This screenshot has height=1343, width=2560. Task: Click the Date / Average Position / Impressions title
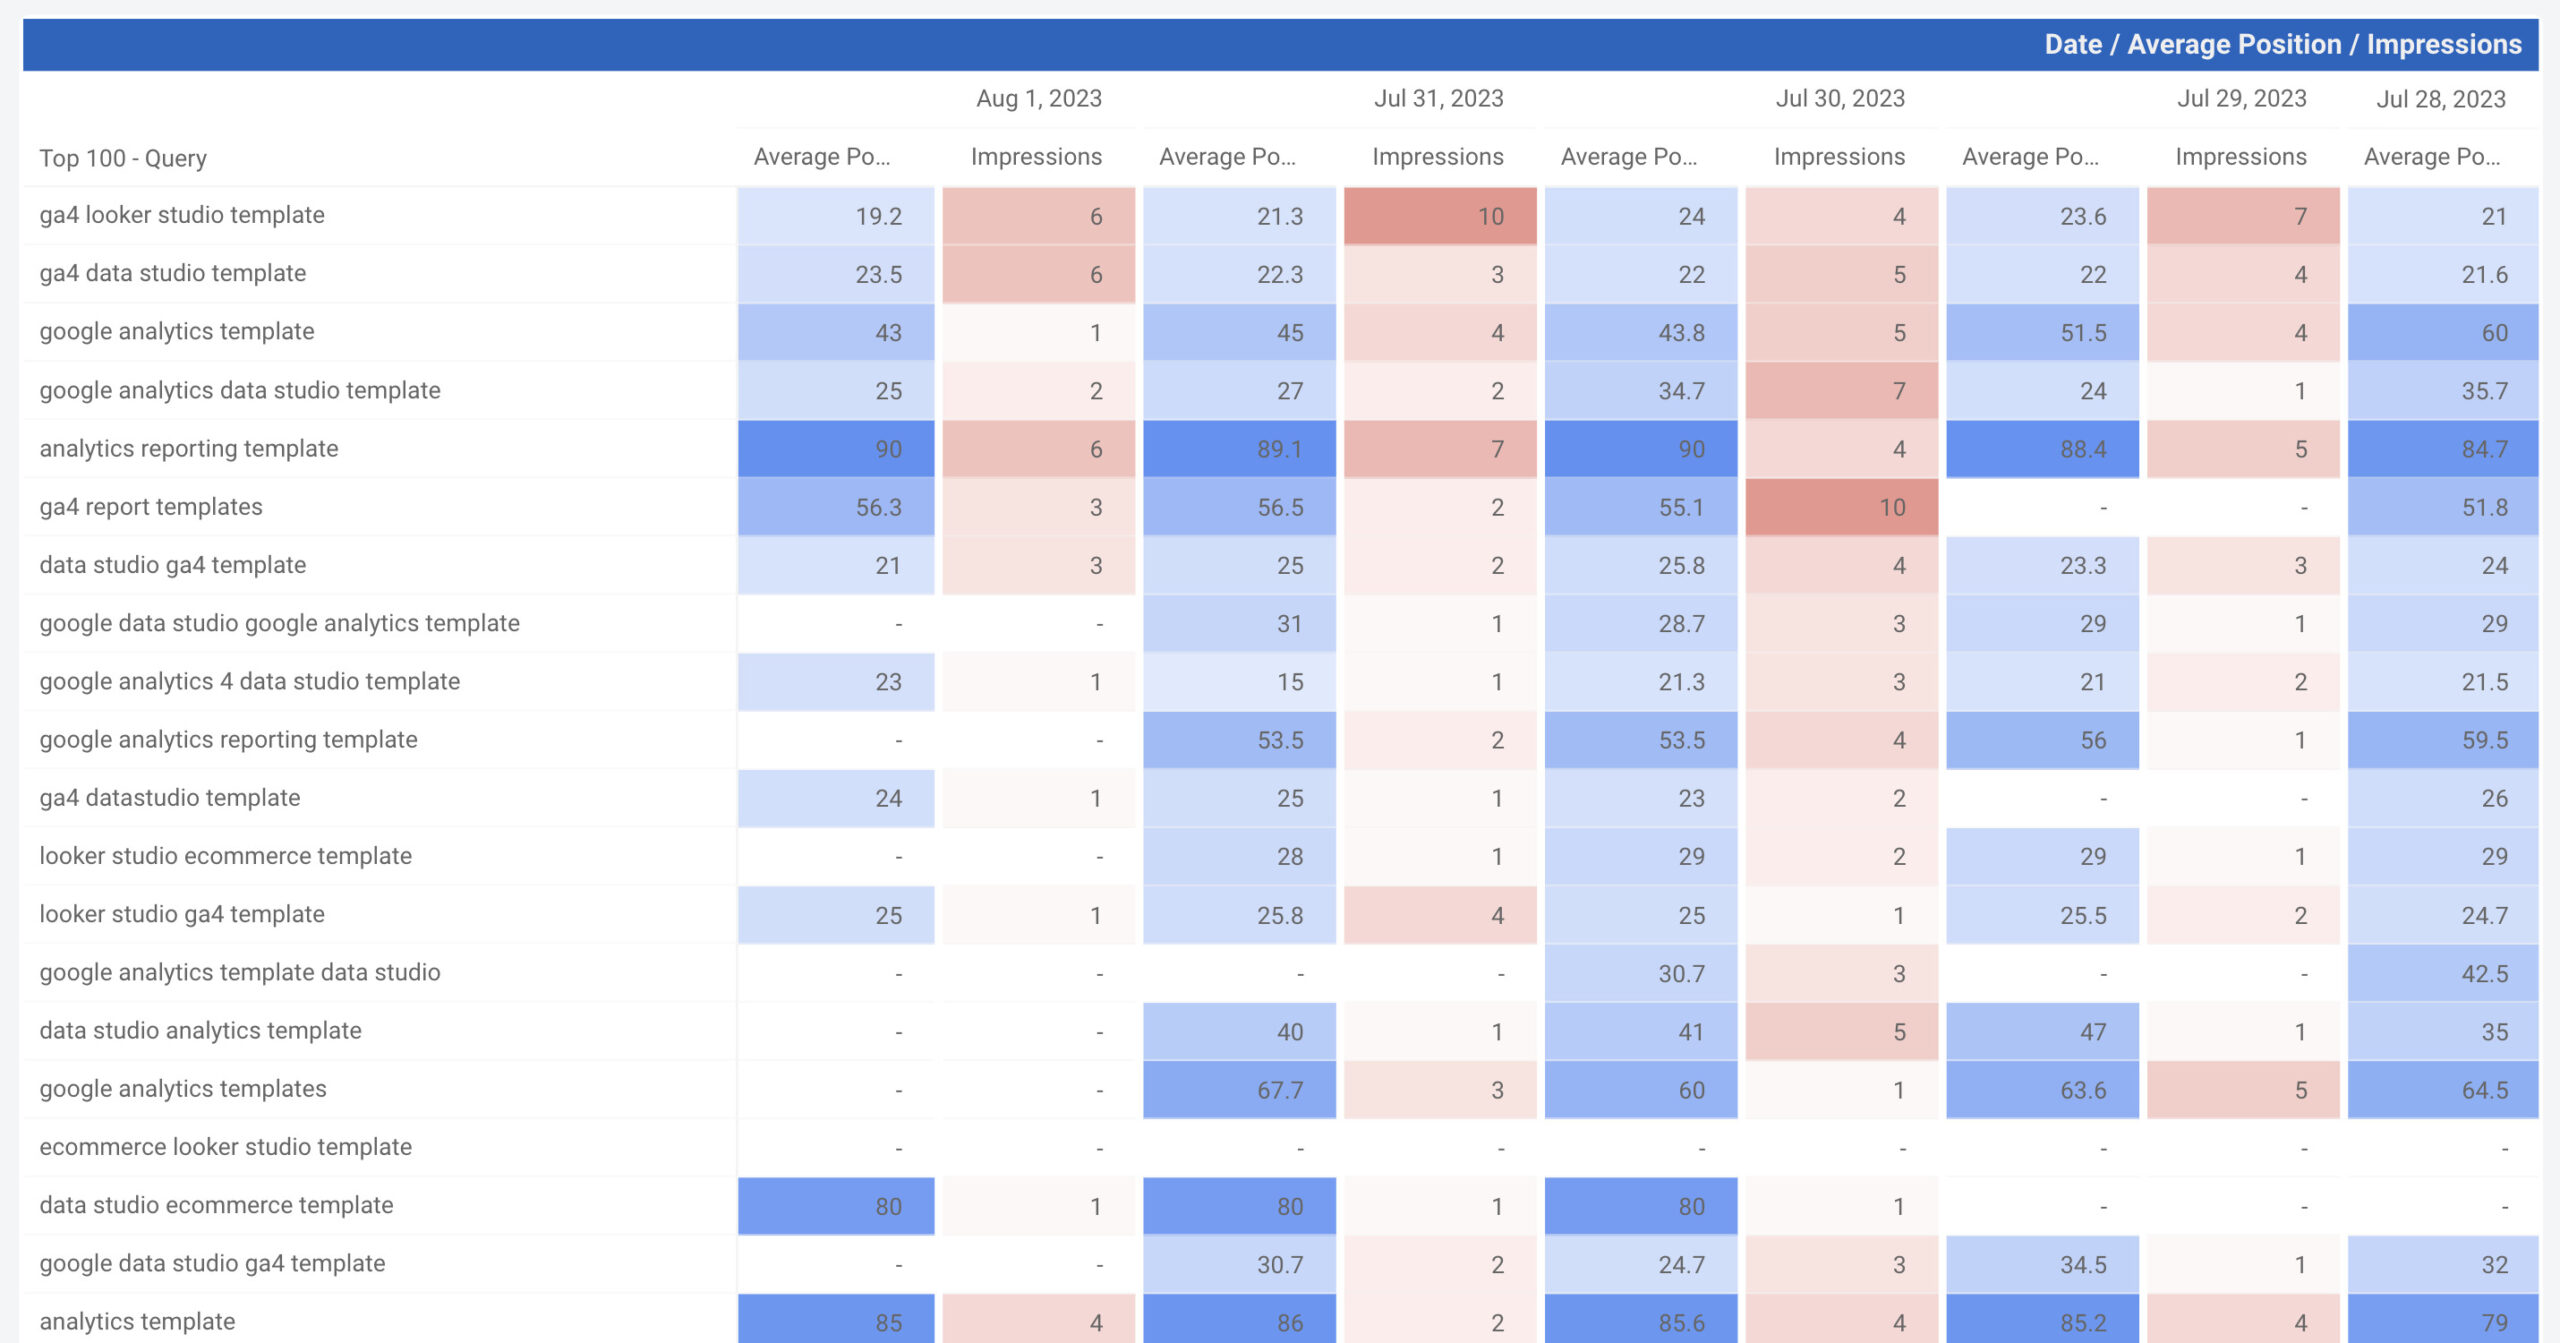[2282, 45]
